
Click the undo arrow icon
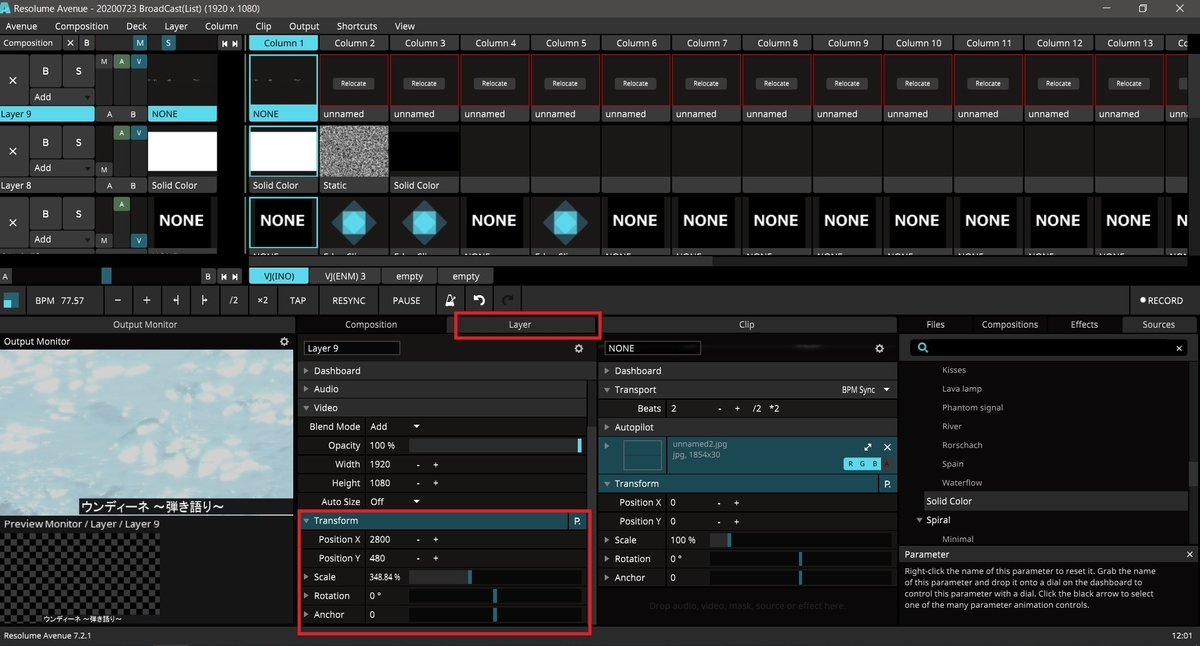coord(479,300)
